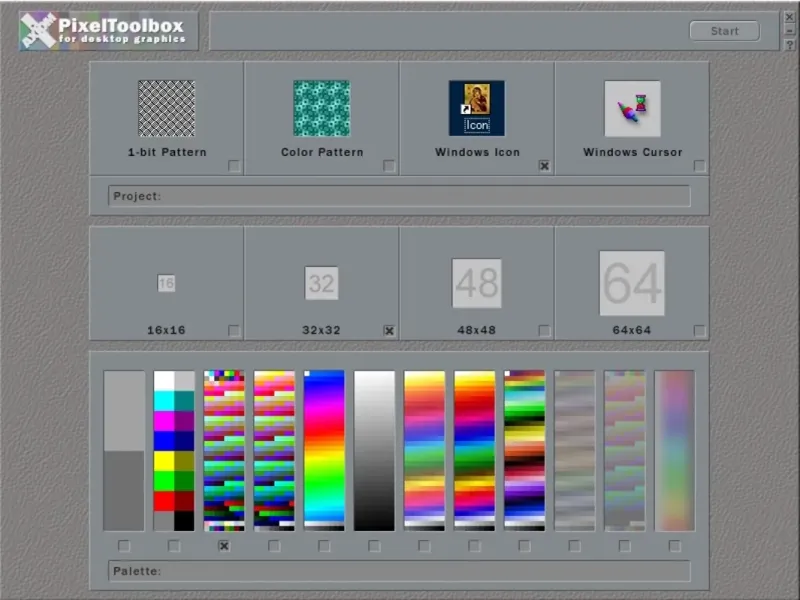Pick the Windows Icon thumbnail
This screenshot has height=600, width=800.
pos(477,108)
